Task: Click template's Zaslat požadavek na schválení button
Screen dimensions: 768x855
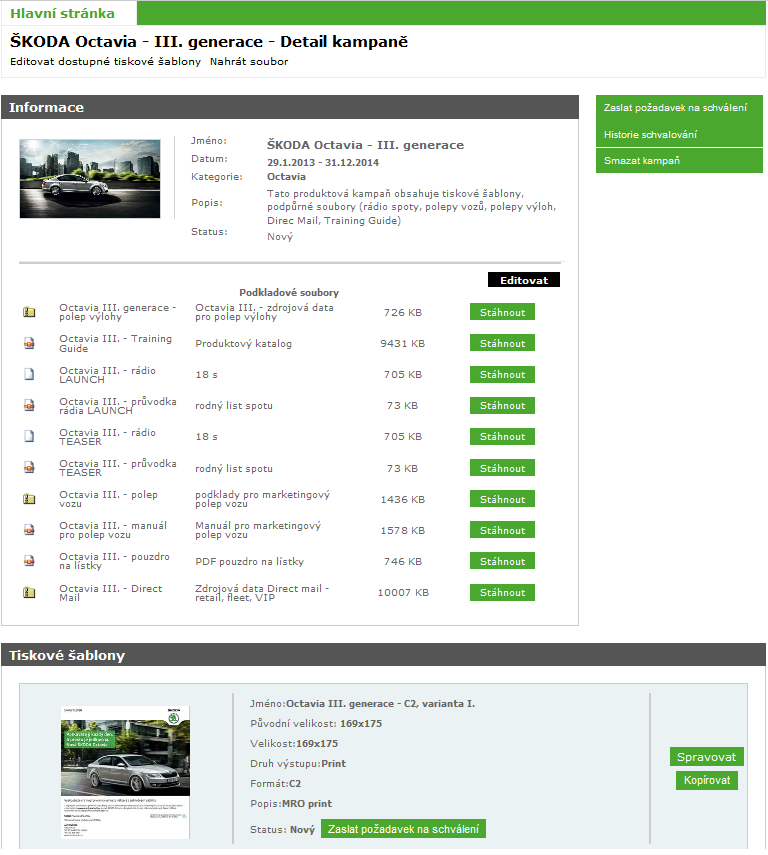Action: (x=403, y=829)
